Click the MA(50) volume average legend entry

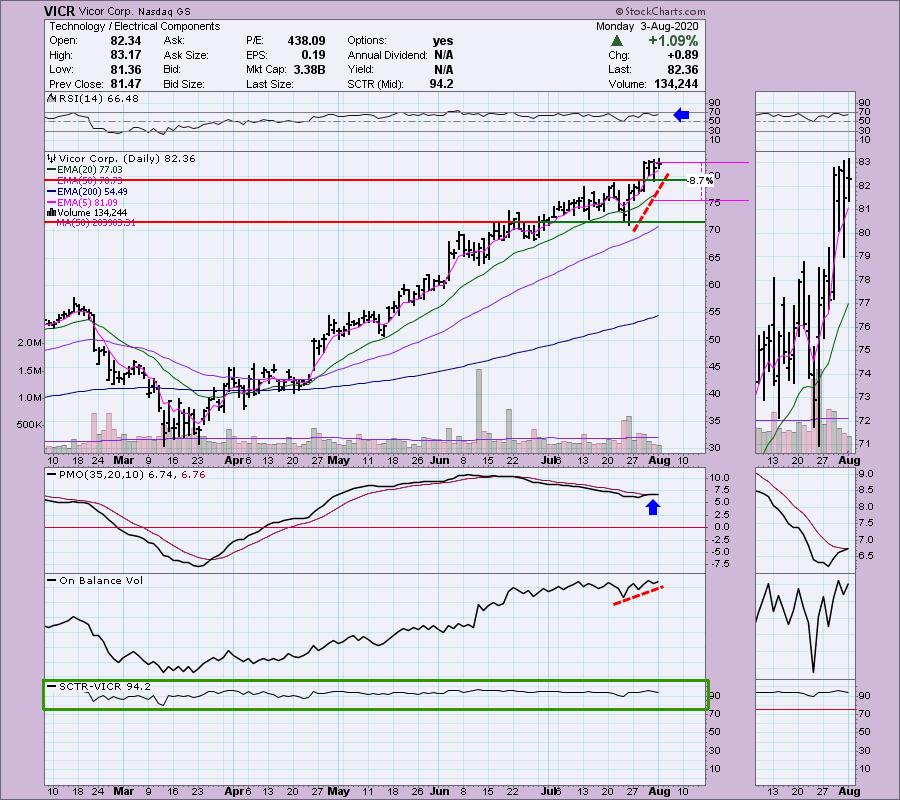pyautogui.click(x=96, y=223)
